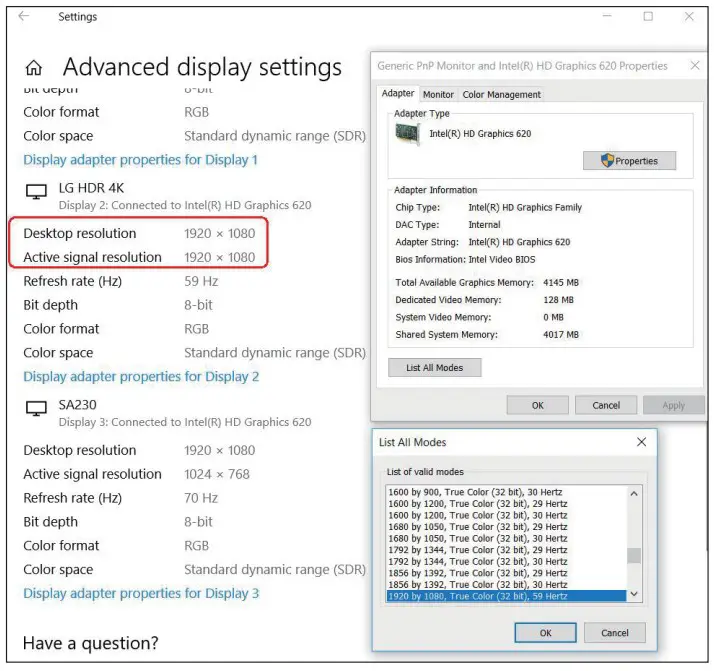This screenshot has height=671, width=714.
Task: Select 1792 by 1344, 30 Hertz mode
Action: pyautogui.click(x=506, y=562)
